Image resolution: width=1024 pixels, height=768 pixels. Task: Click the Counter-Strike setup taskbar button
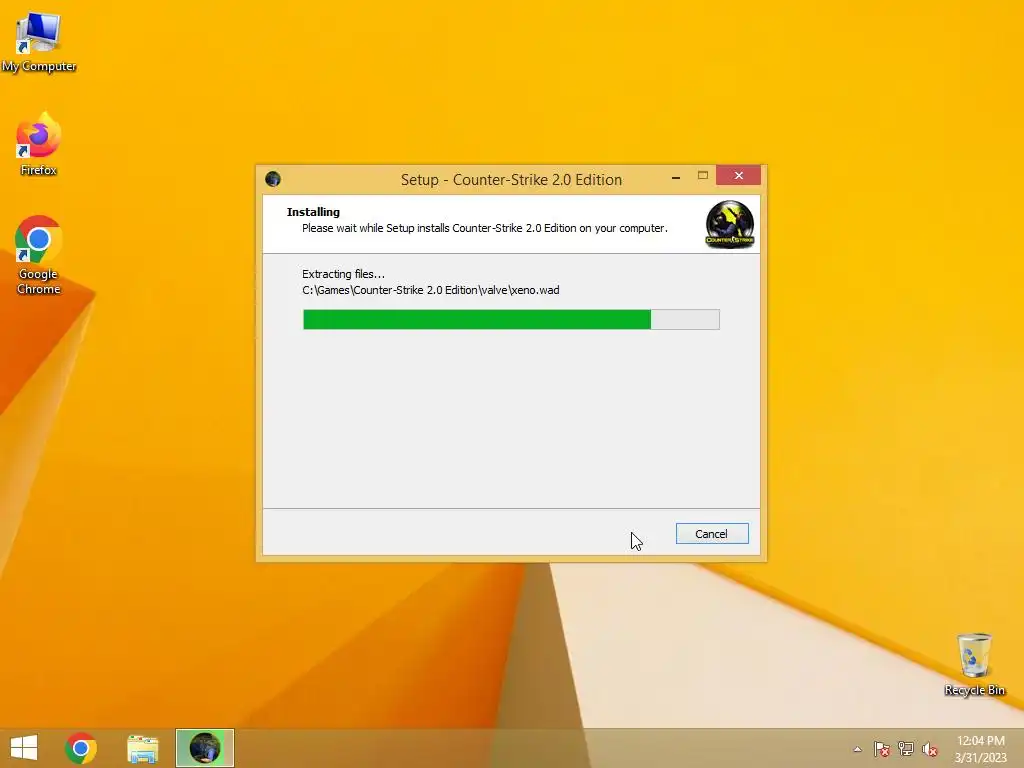click(204, 748)
